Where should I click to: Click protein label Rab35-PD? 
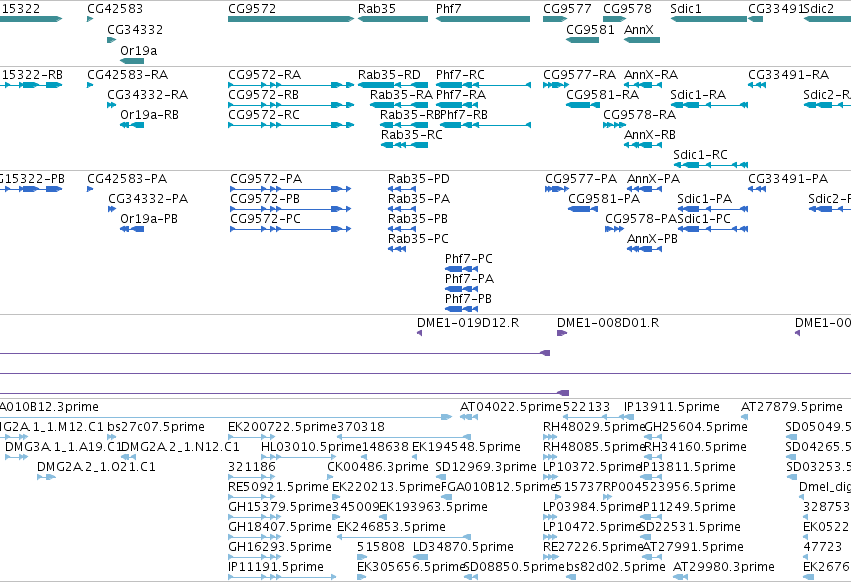tap(418, 179)
